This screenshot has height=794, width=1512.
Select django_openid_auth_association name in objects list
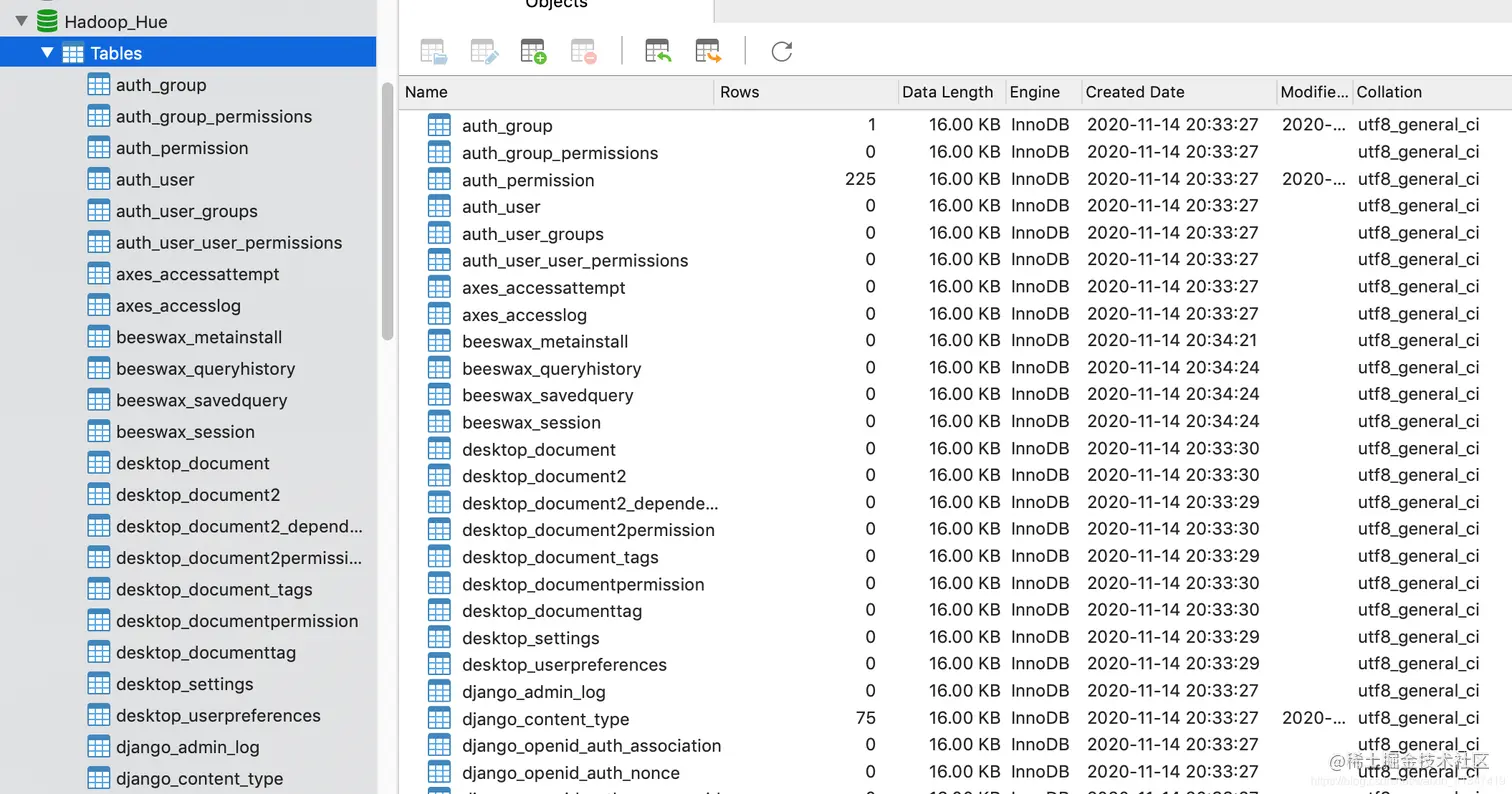click(591, 746)
